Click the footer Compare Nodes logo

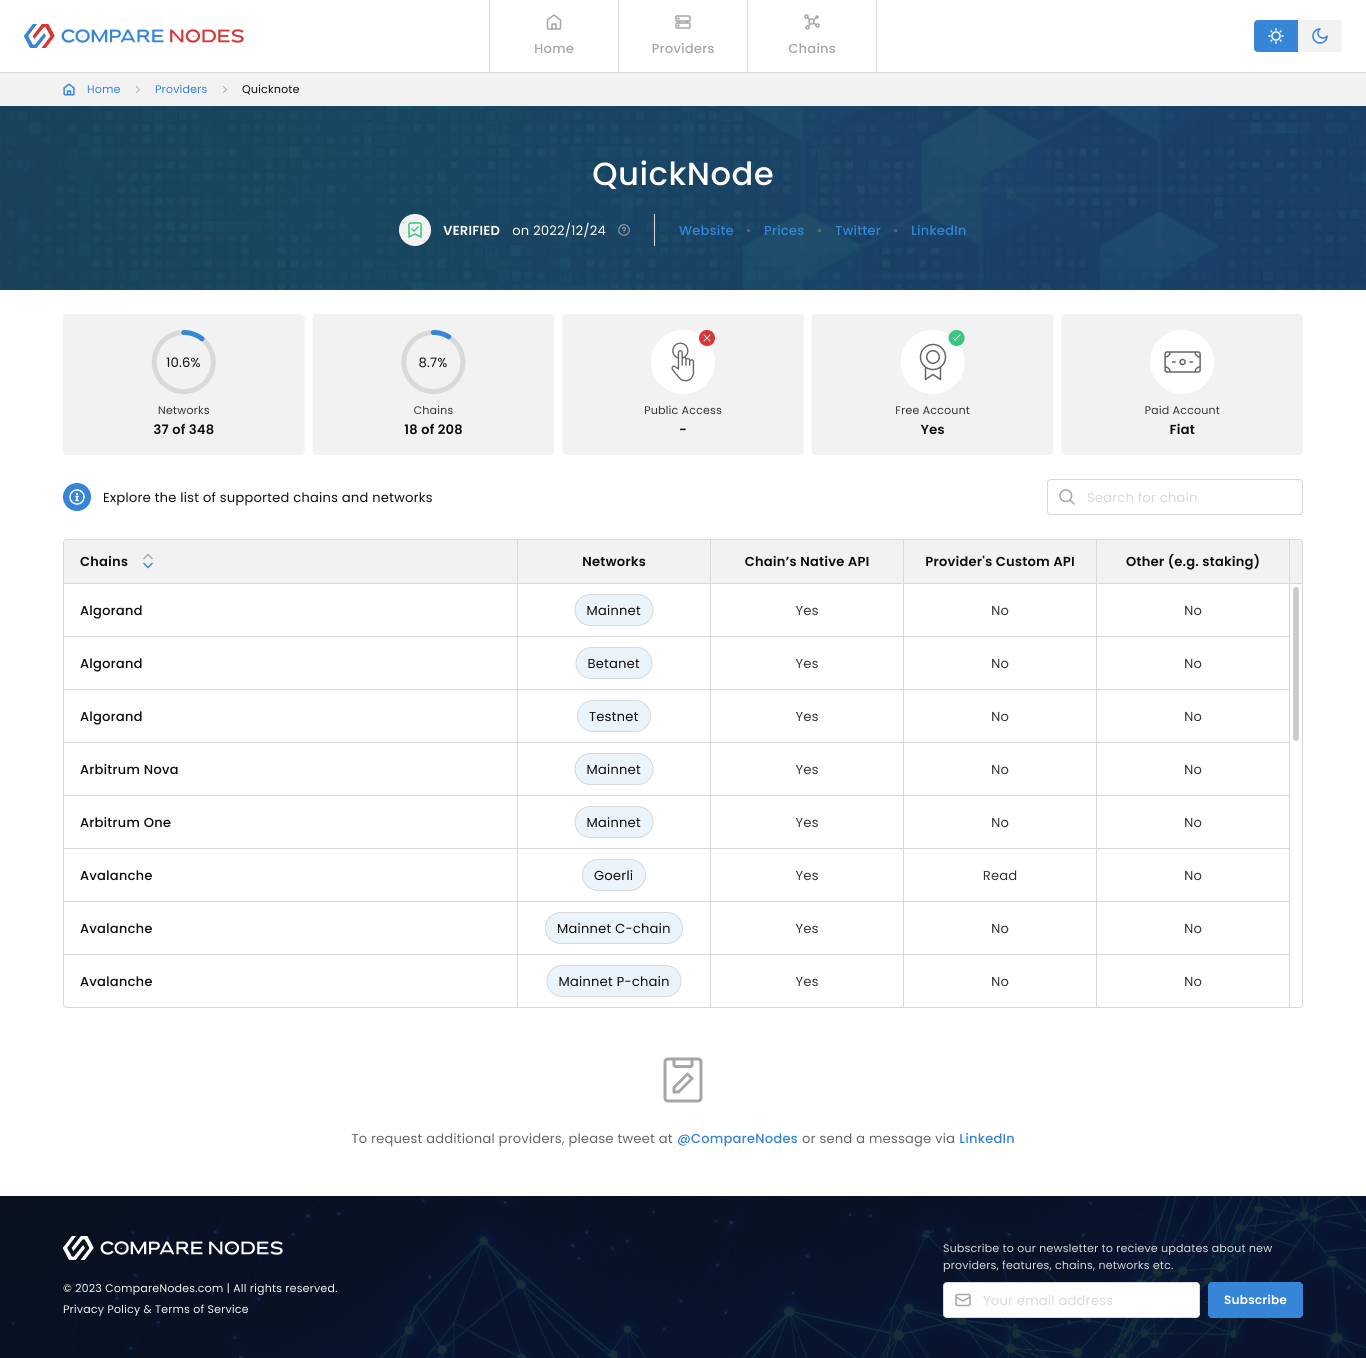(x=173, y=1248)
